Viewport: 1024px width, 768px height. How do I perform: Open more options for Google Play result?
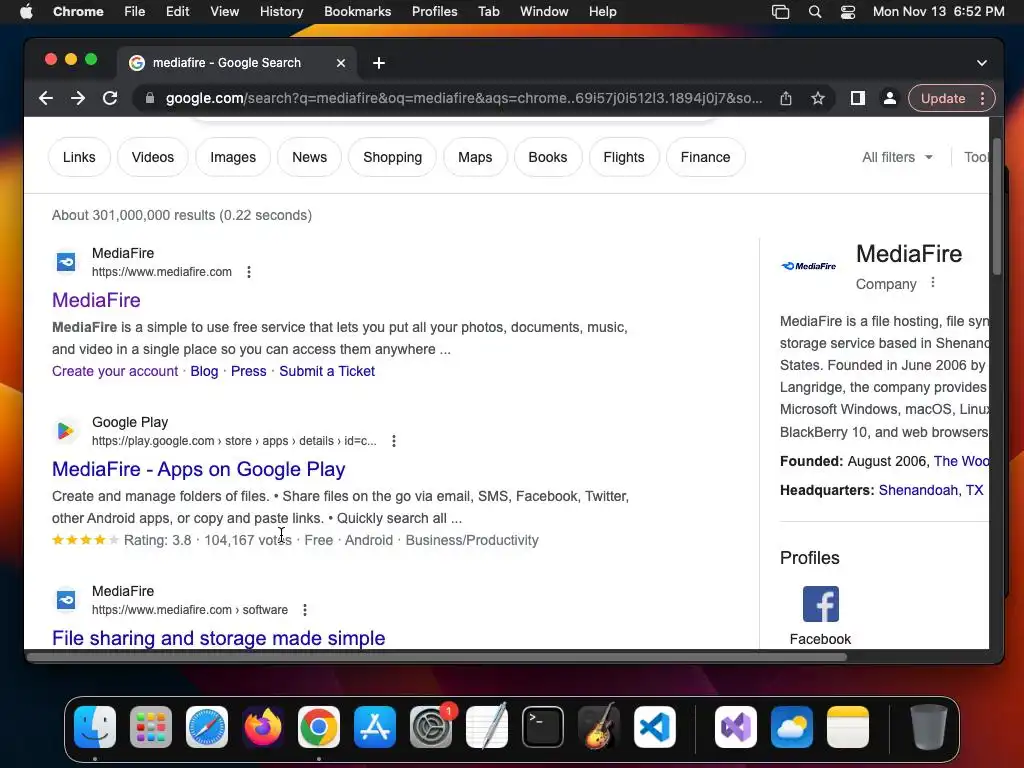coord(394,441)
